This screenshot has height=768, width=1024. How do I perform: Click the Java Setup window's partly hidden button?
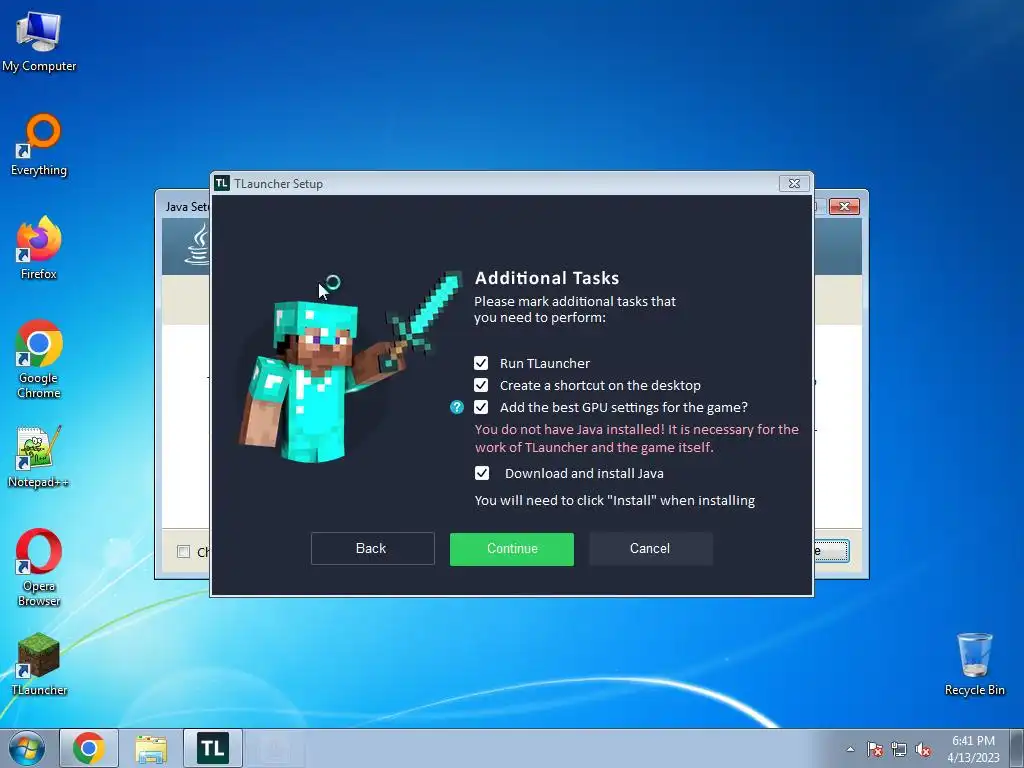pyautogui.click(x=831, y=551)
